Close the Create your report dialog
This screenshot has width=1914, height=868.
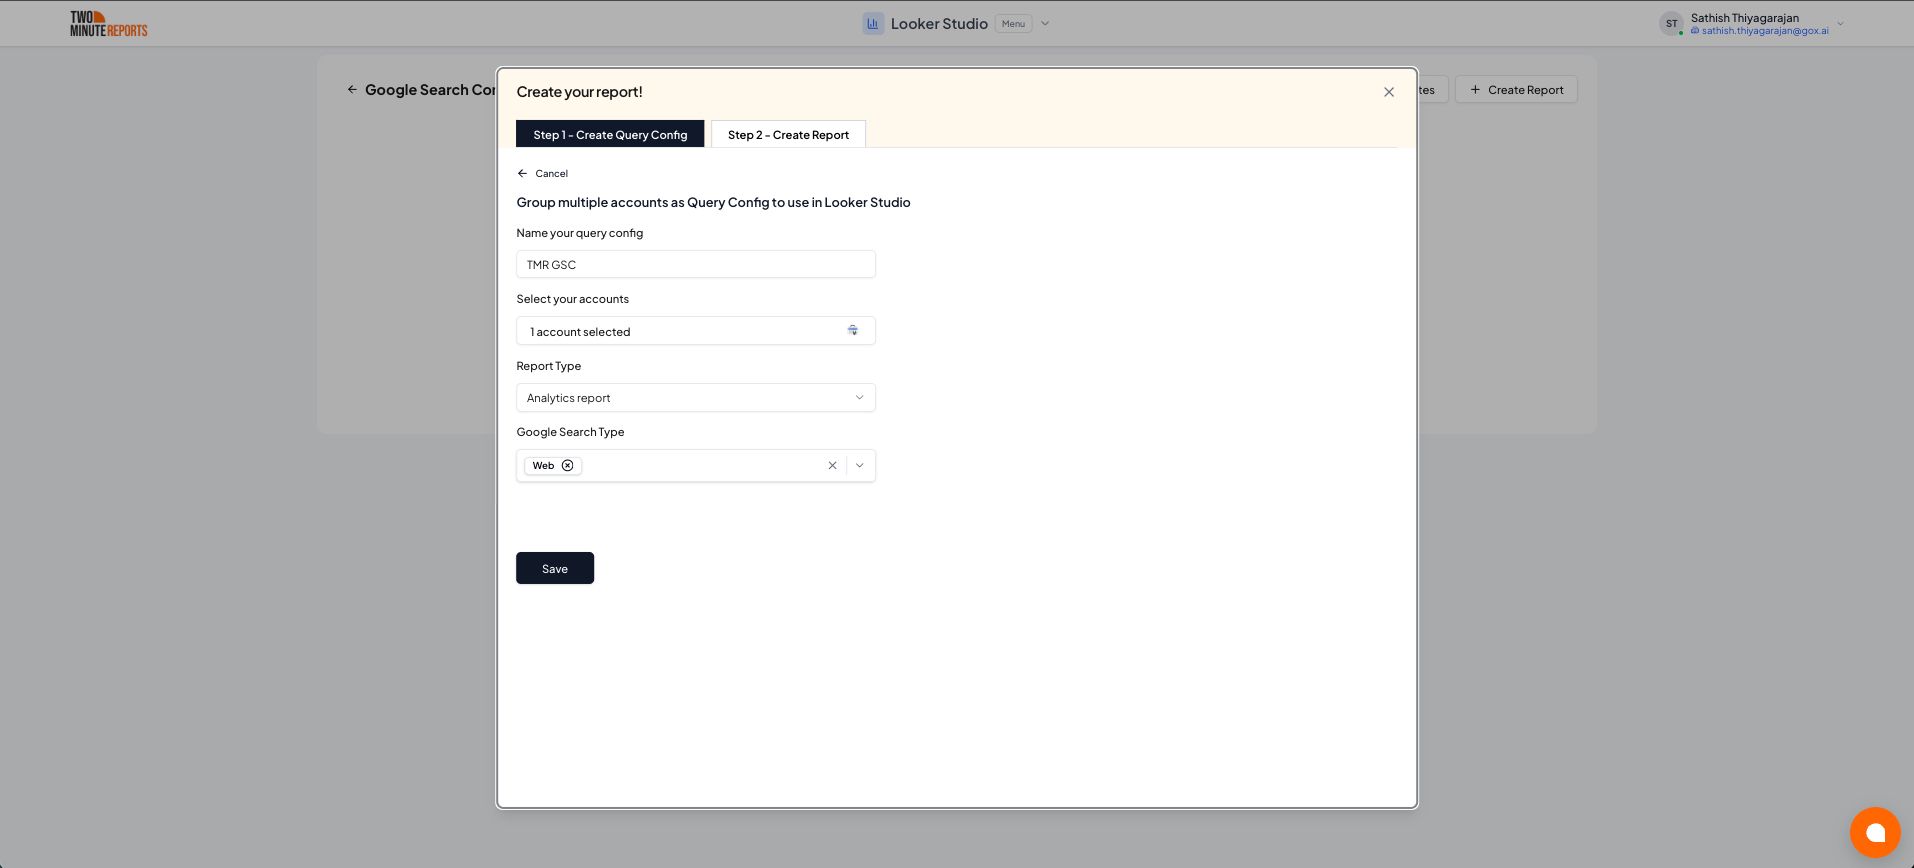(x=1388, y=92)
